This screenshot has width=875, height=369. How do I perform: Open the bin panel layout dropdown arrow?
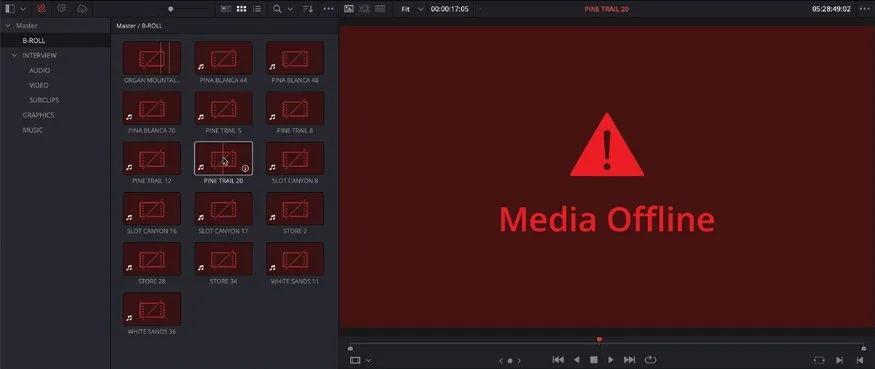point(23,9)
